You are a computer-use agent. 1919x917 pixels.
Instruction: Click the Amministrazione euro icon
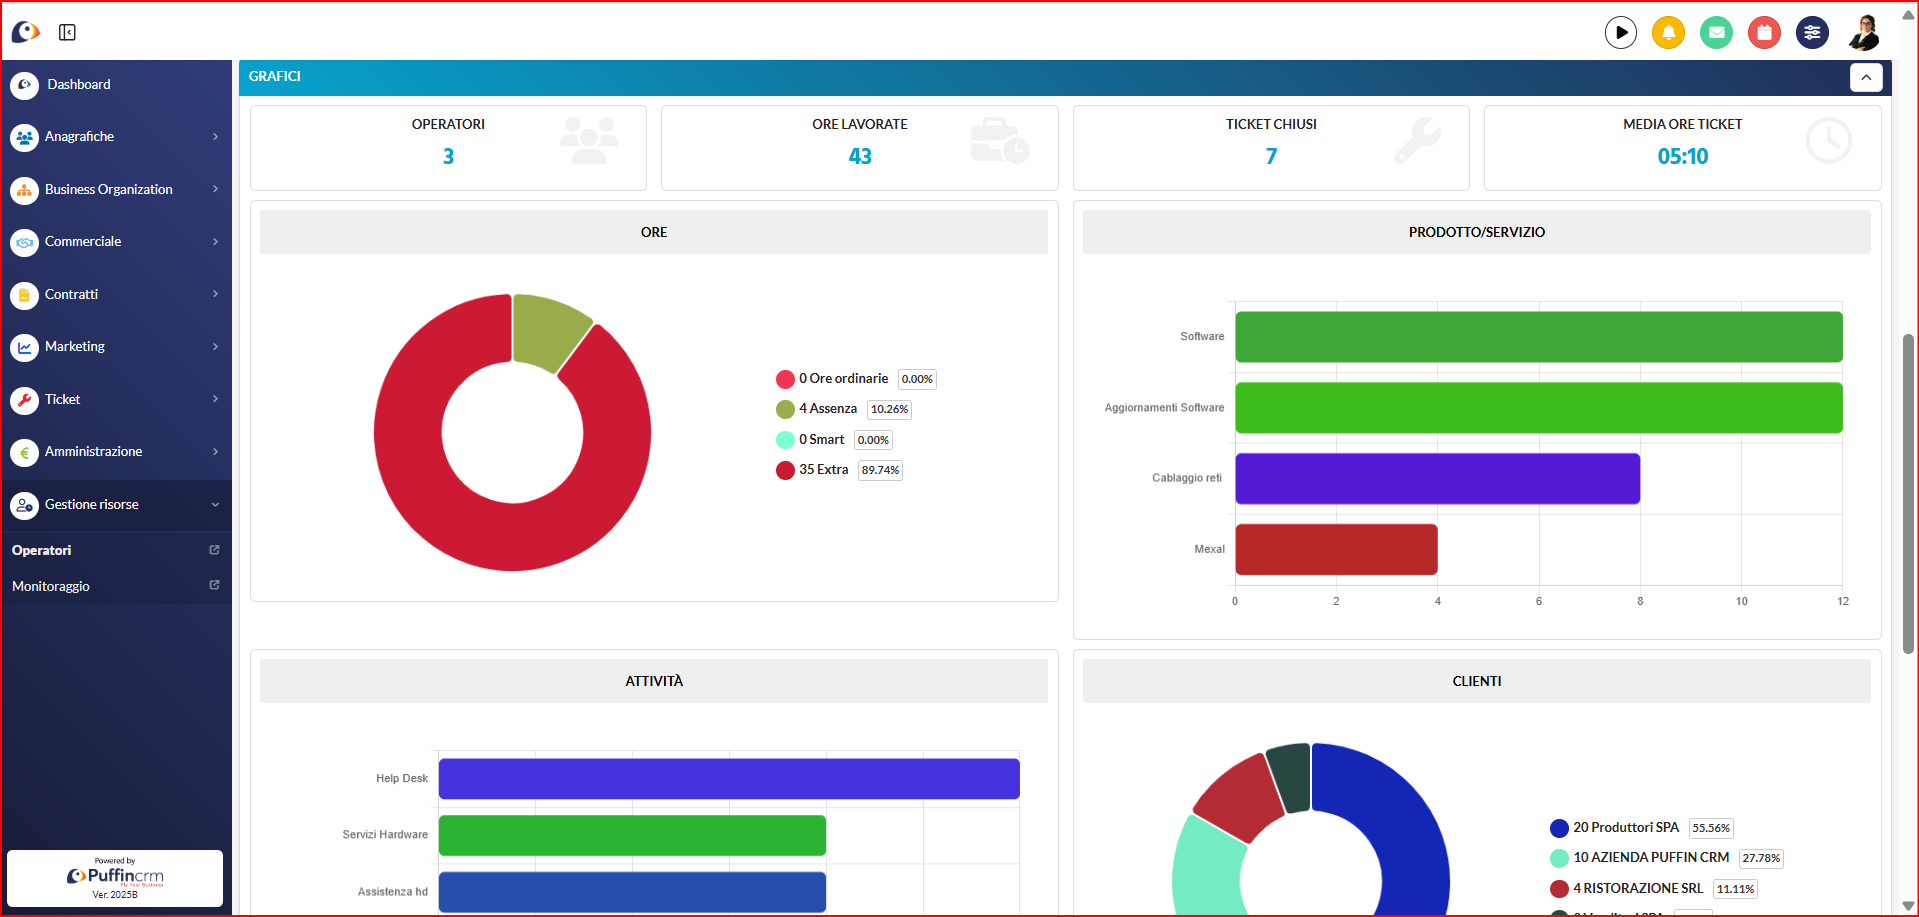point(24,452)
